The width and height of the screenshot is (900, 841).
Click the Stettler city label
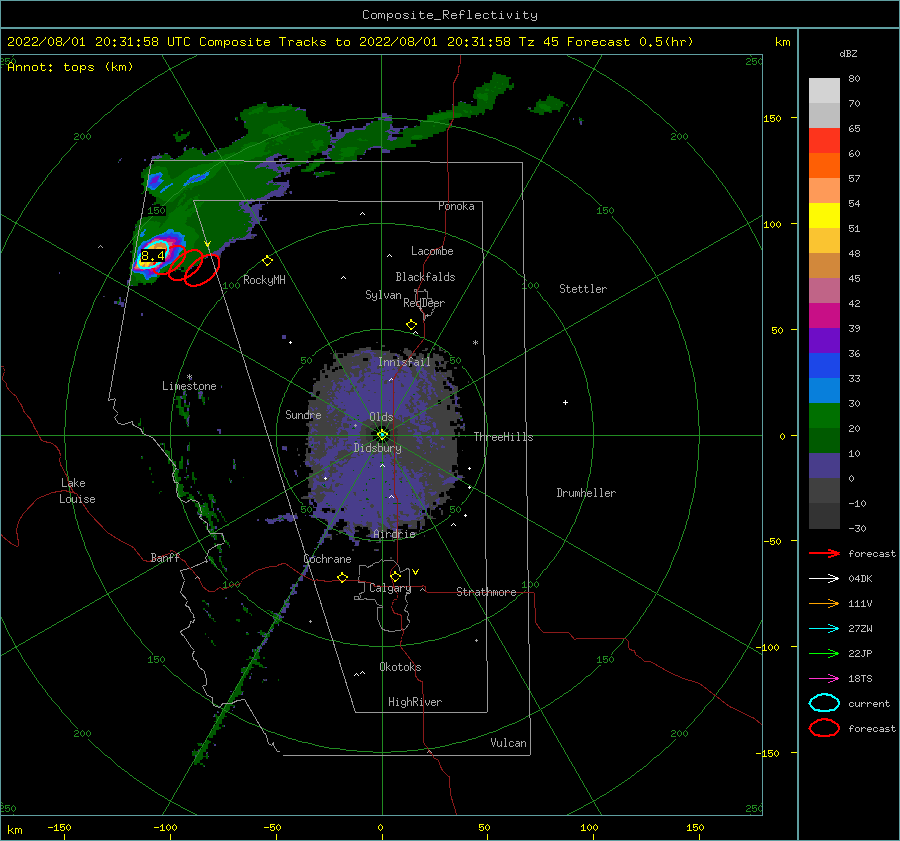coord(583,289)
